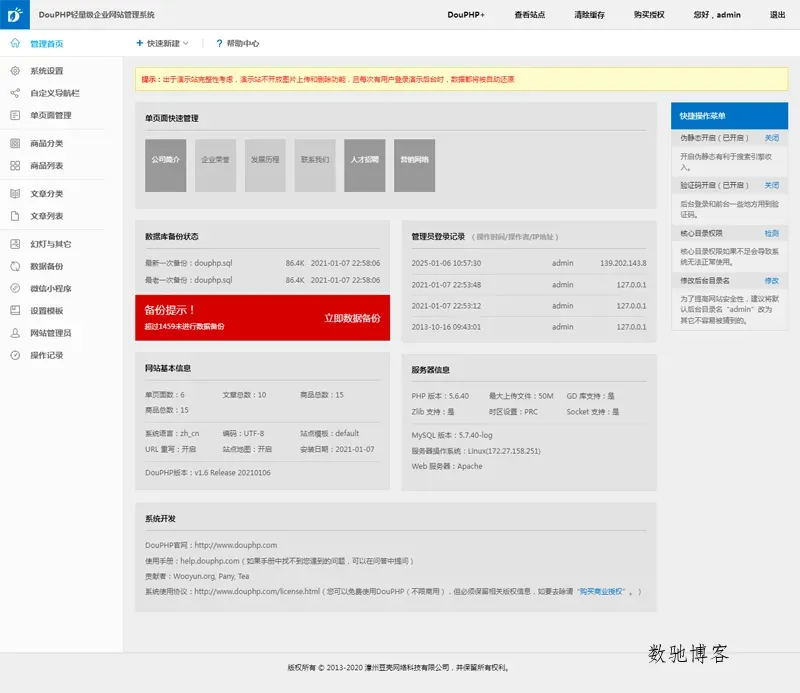Click the DouPHP logo icon
Image resolution: width=800 pixels, height=693 pixels.
pos(15,14)
